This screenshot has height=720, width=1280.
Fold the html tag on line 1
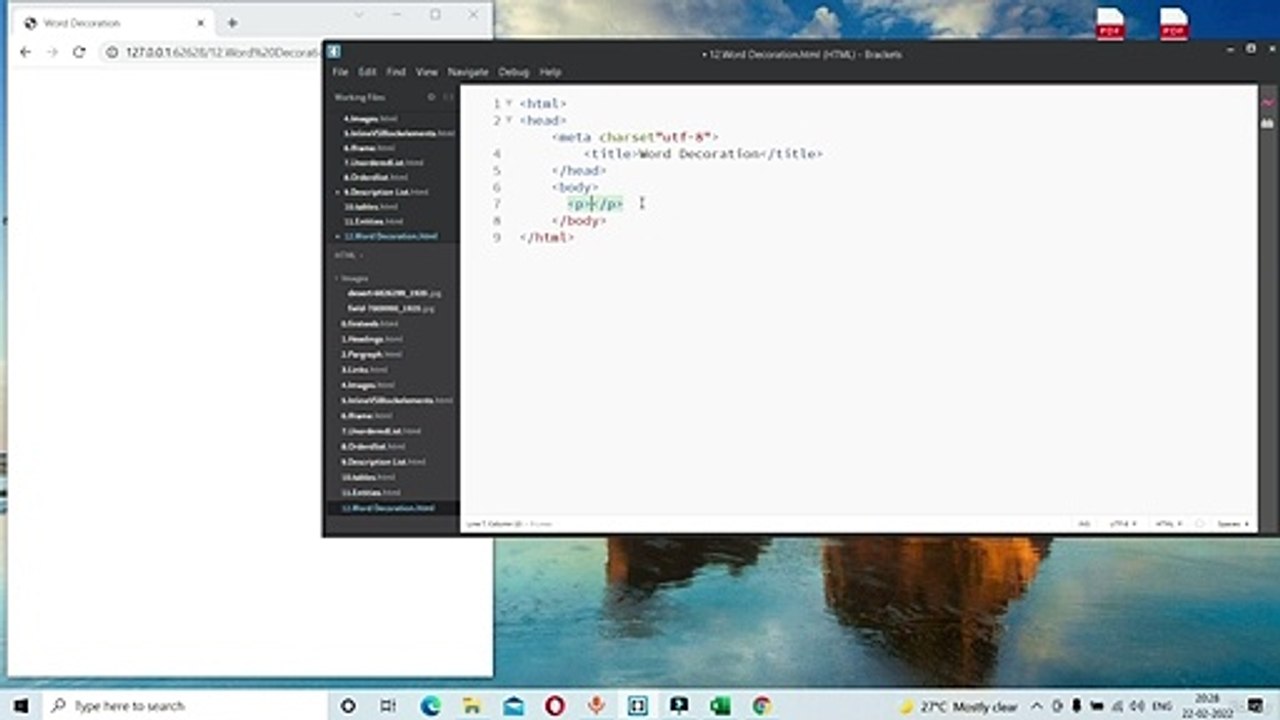click(509, 103)
